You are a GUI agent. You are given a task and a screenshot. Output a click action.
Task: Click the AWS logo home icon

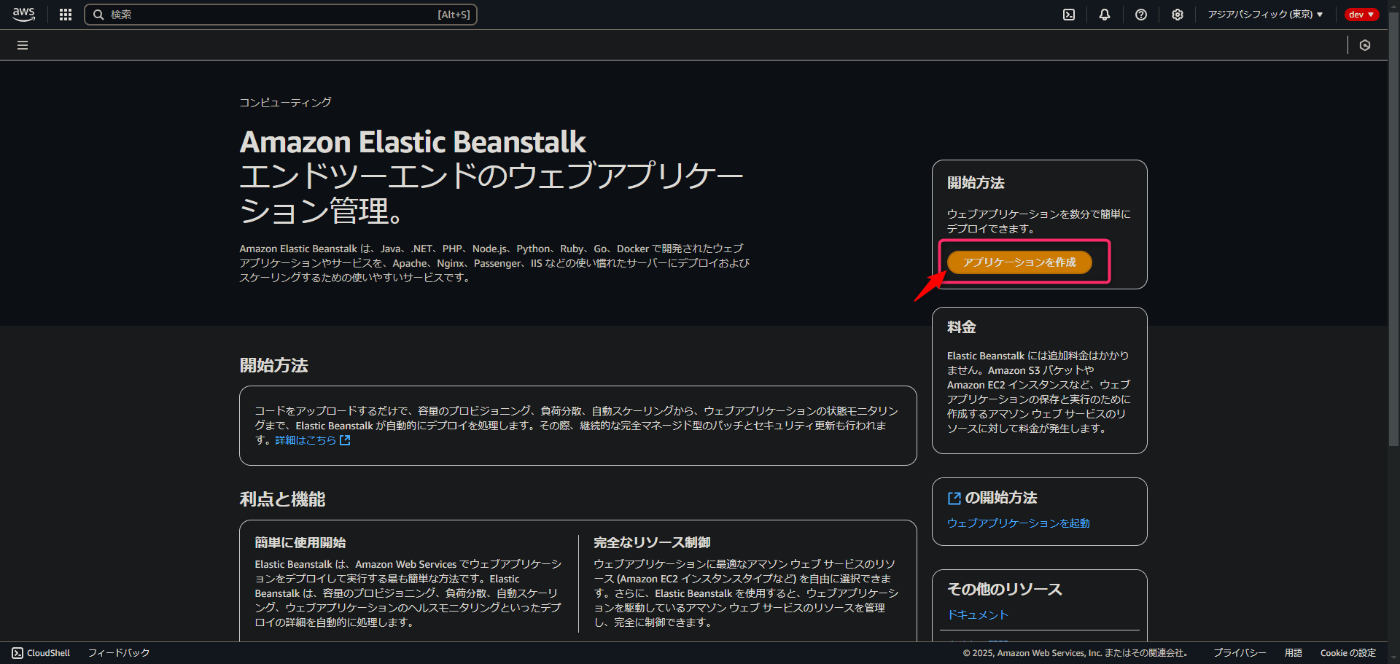pyautogui.click(x=23, y=14)
